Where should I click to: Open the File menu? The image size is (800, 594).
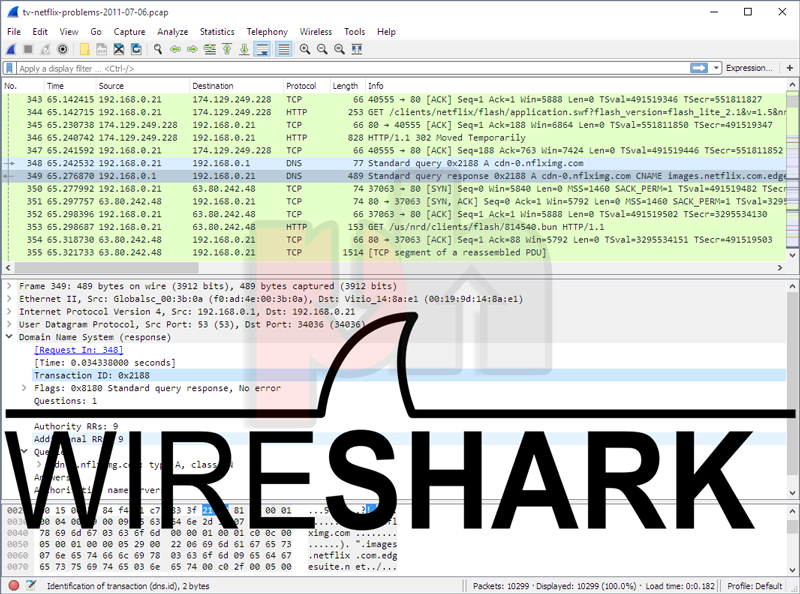click(14, 32)
